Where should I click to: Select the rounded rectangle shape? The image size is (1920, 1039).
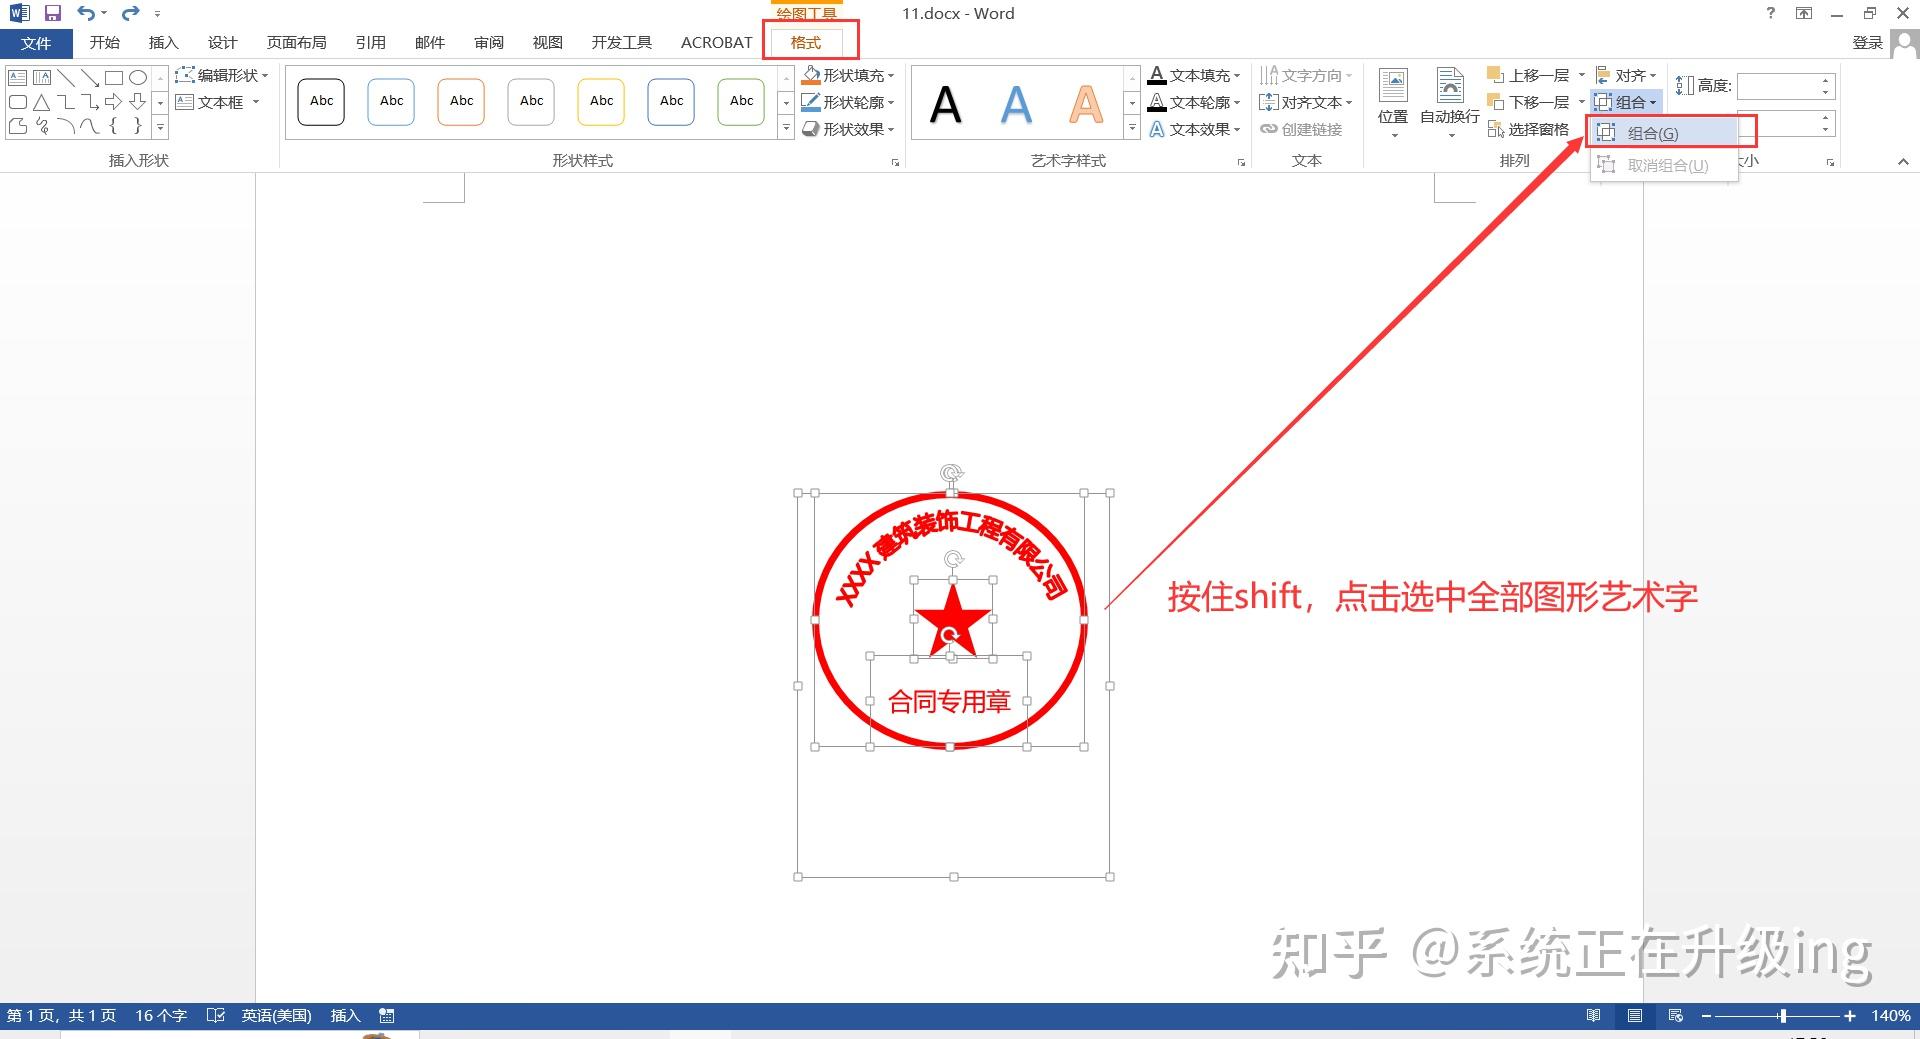[x=17, y=102]
